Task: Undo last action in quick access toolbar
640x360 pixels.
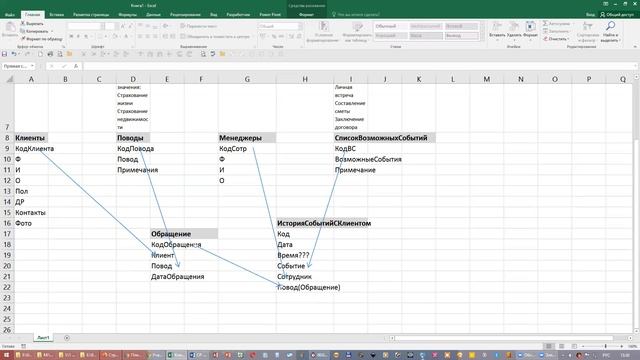Action: [x=14, y=54]
